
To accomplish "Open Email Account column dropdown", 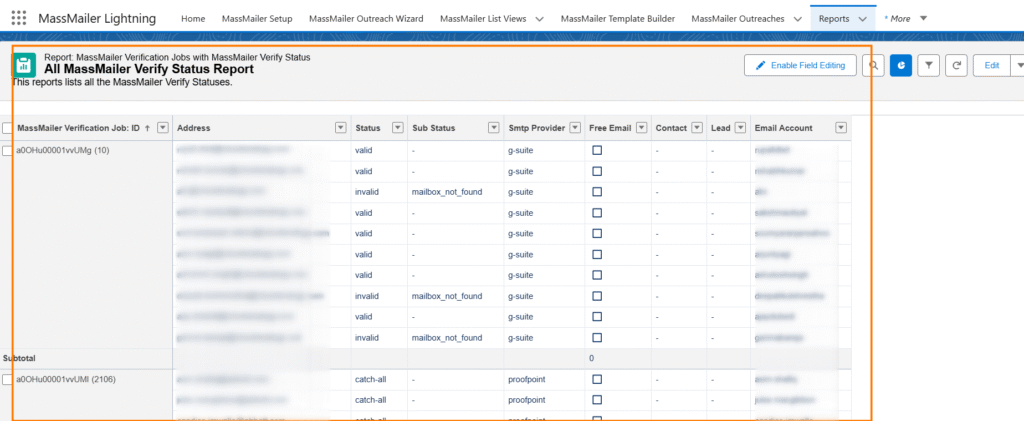I will 841,128.
